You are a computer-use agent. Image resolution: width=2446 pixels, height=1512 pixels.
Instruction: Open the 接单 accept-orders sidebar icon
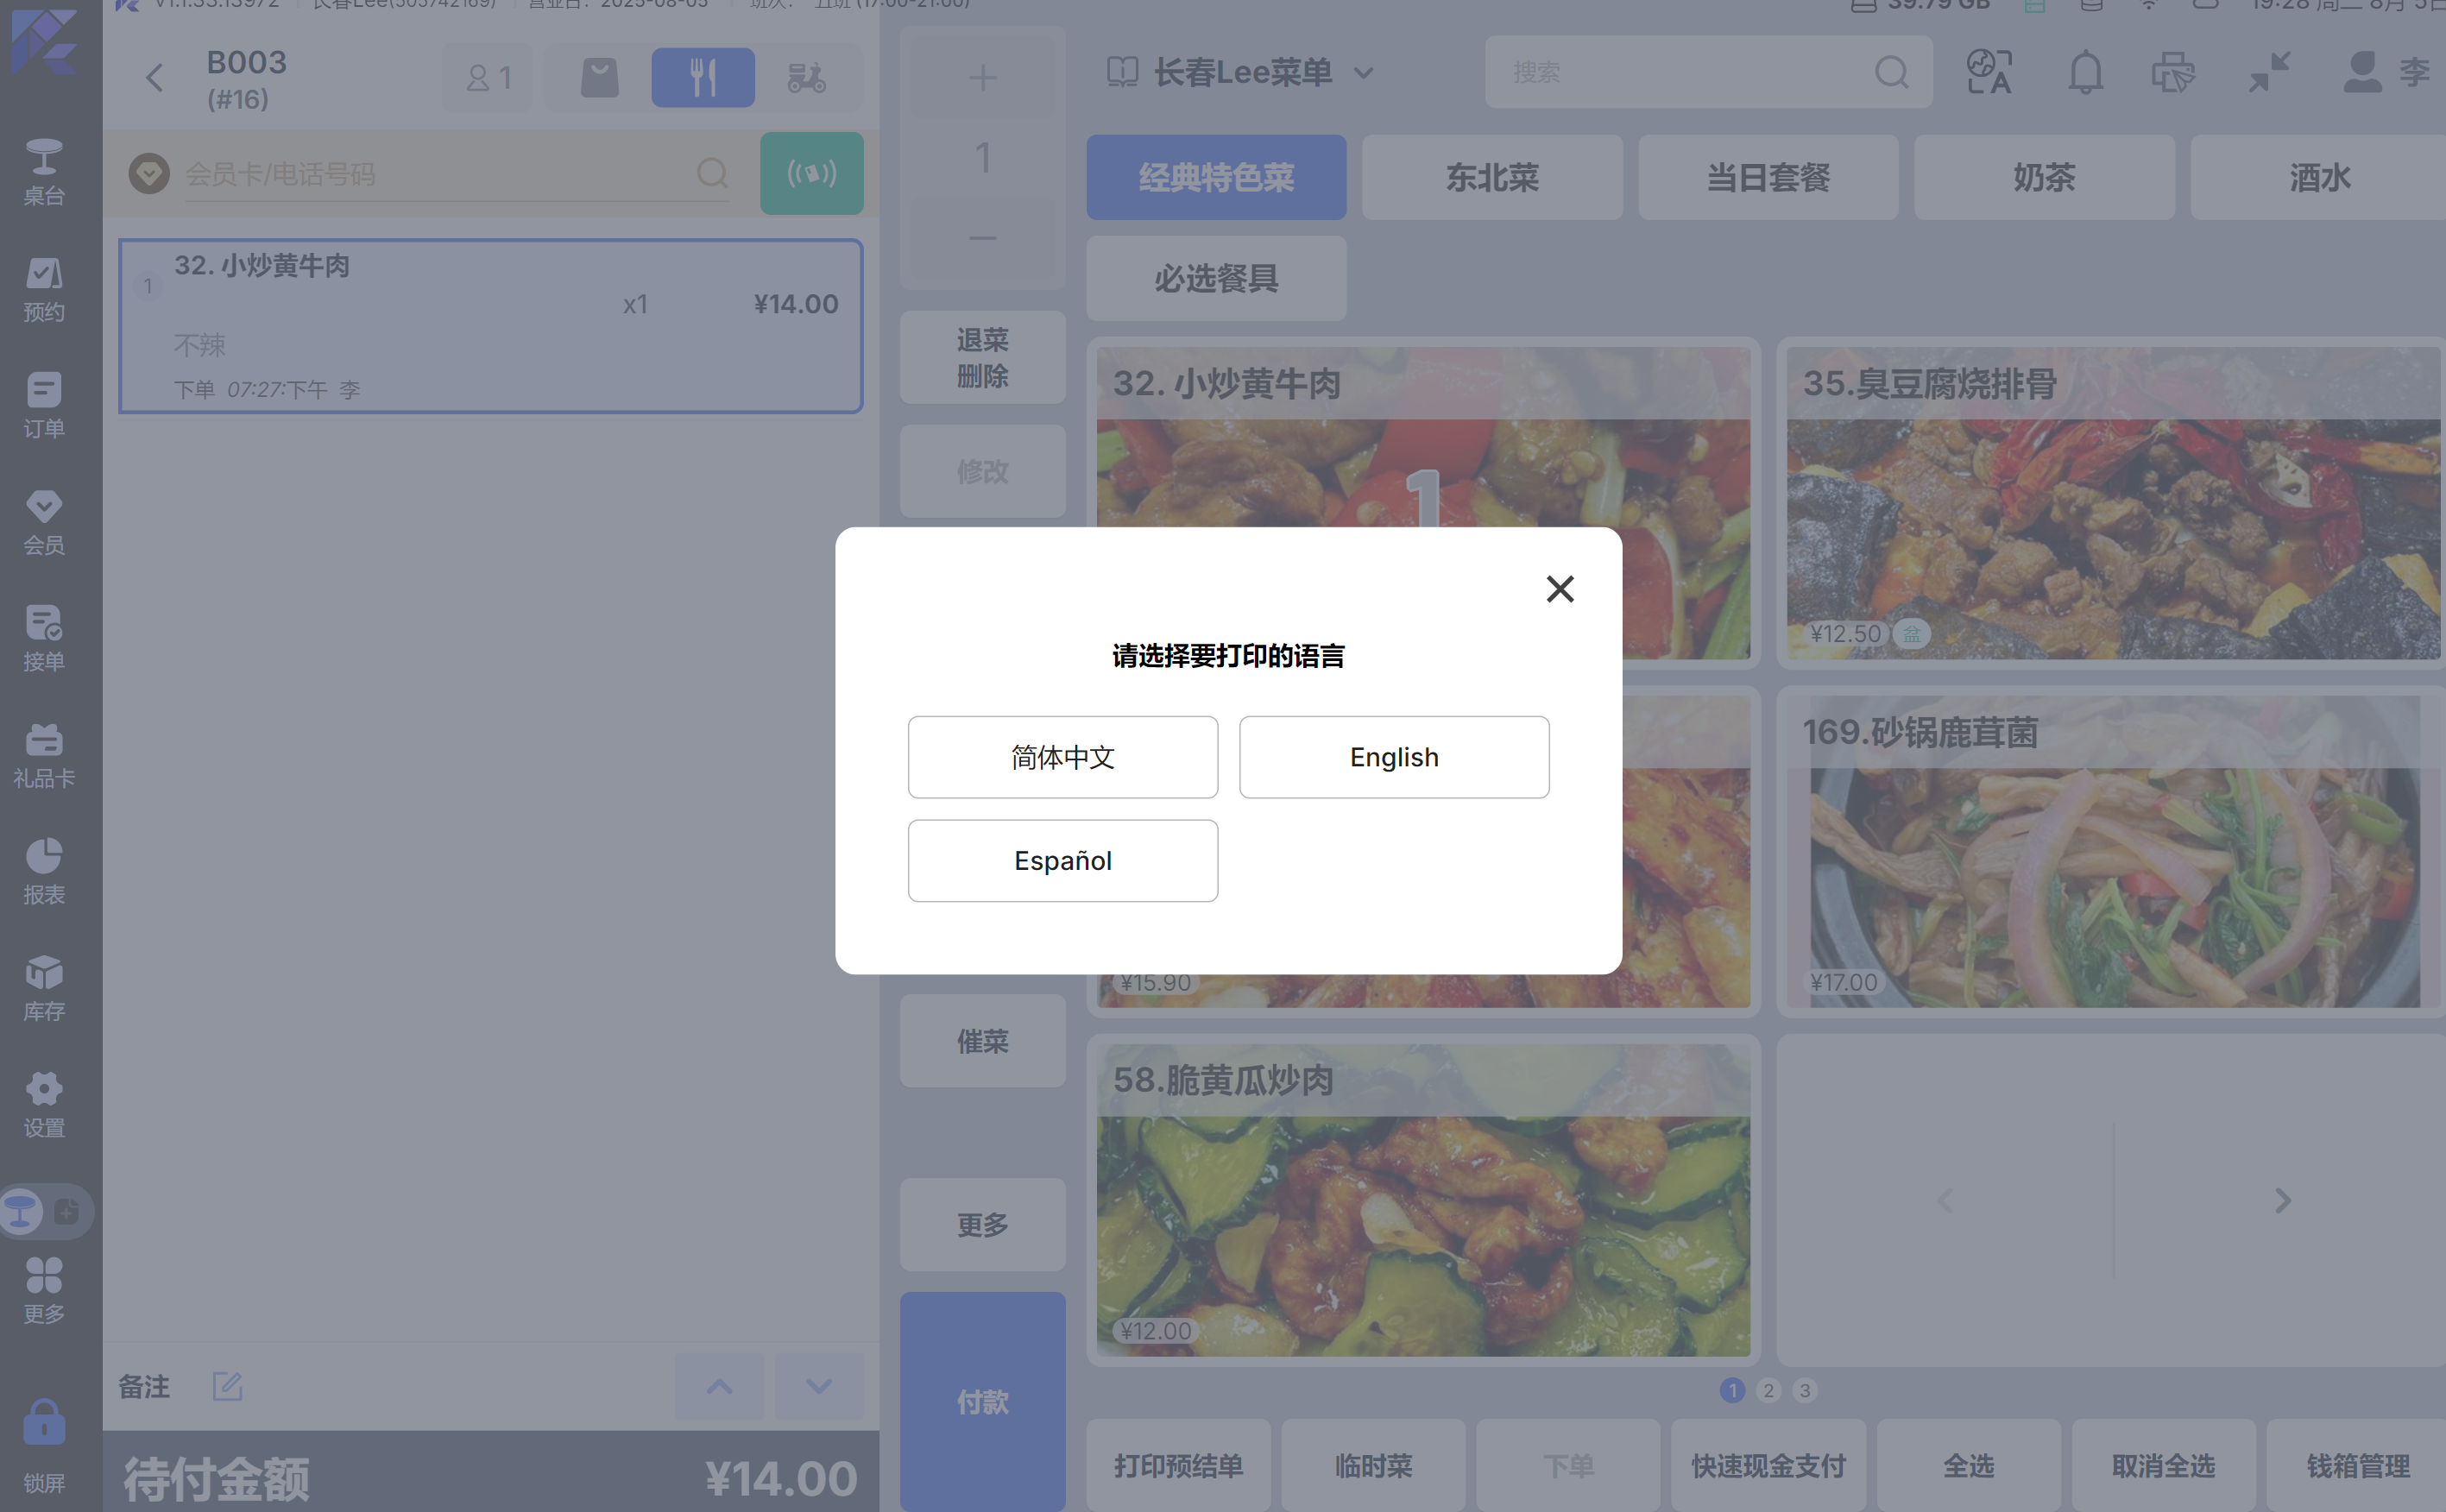click(x=44, y=638)
